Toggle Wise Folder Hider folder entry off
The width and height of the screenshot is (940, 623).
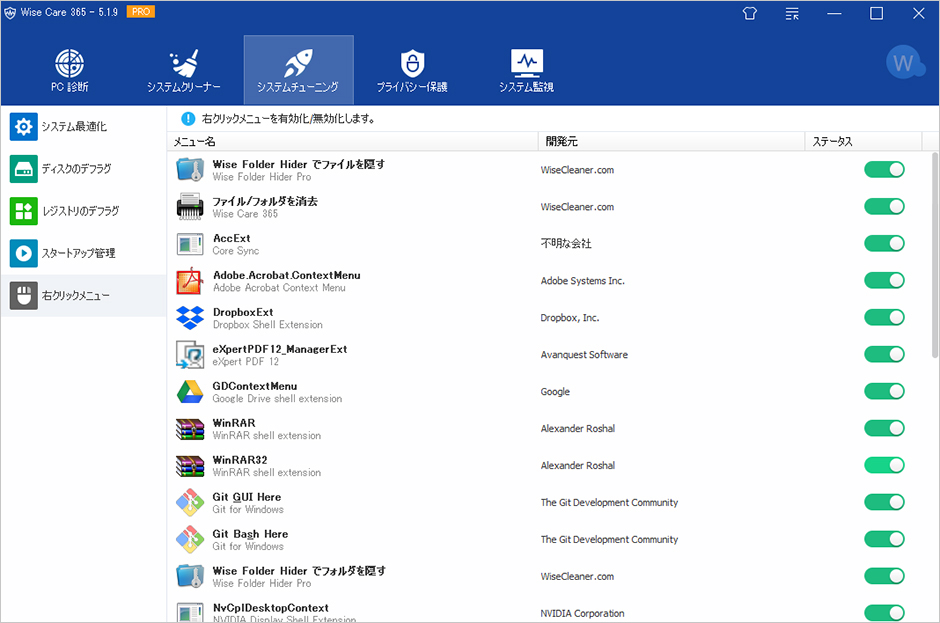pos(884,576)
